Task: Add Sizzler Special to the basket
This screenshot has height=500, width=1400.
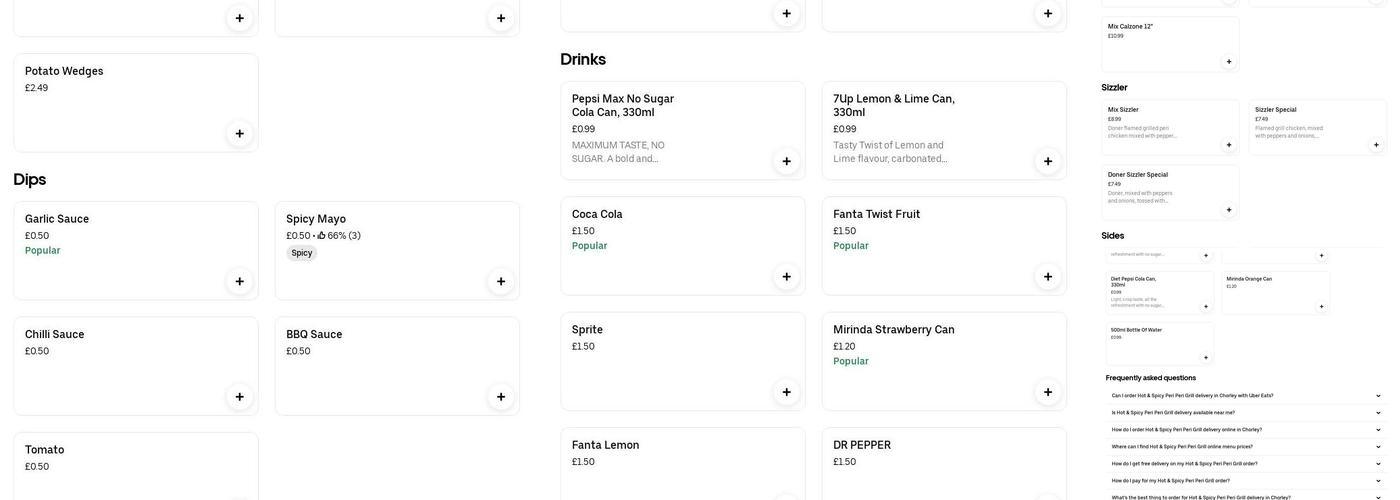Action: (x=1376, y=145)
